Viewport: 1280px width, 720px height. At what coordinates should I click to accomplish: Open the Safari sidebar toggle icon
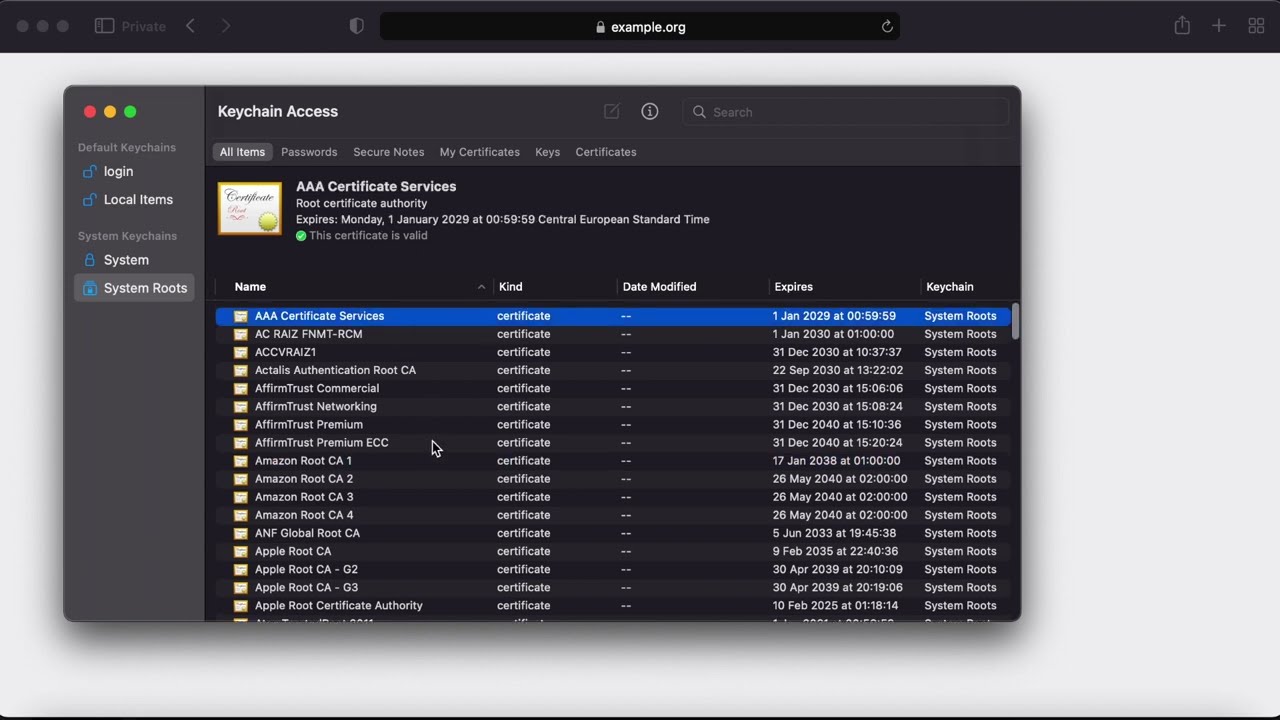104,26
